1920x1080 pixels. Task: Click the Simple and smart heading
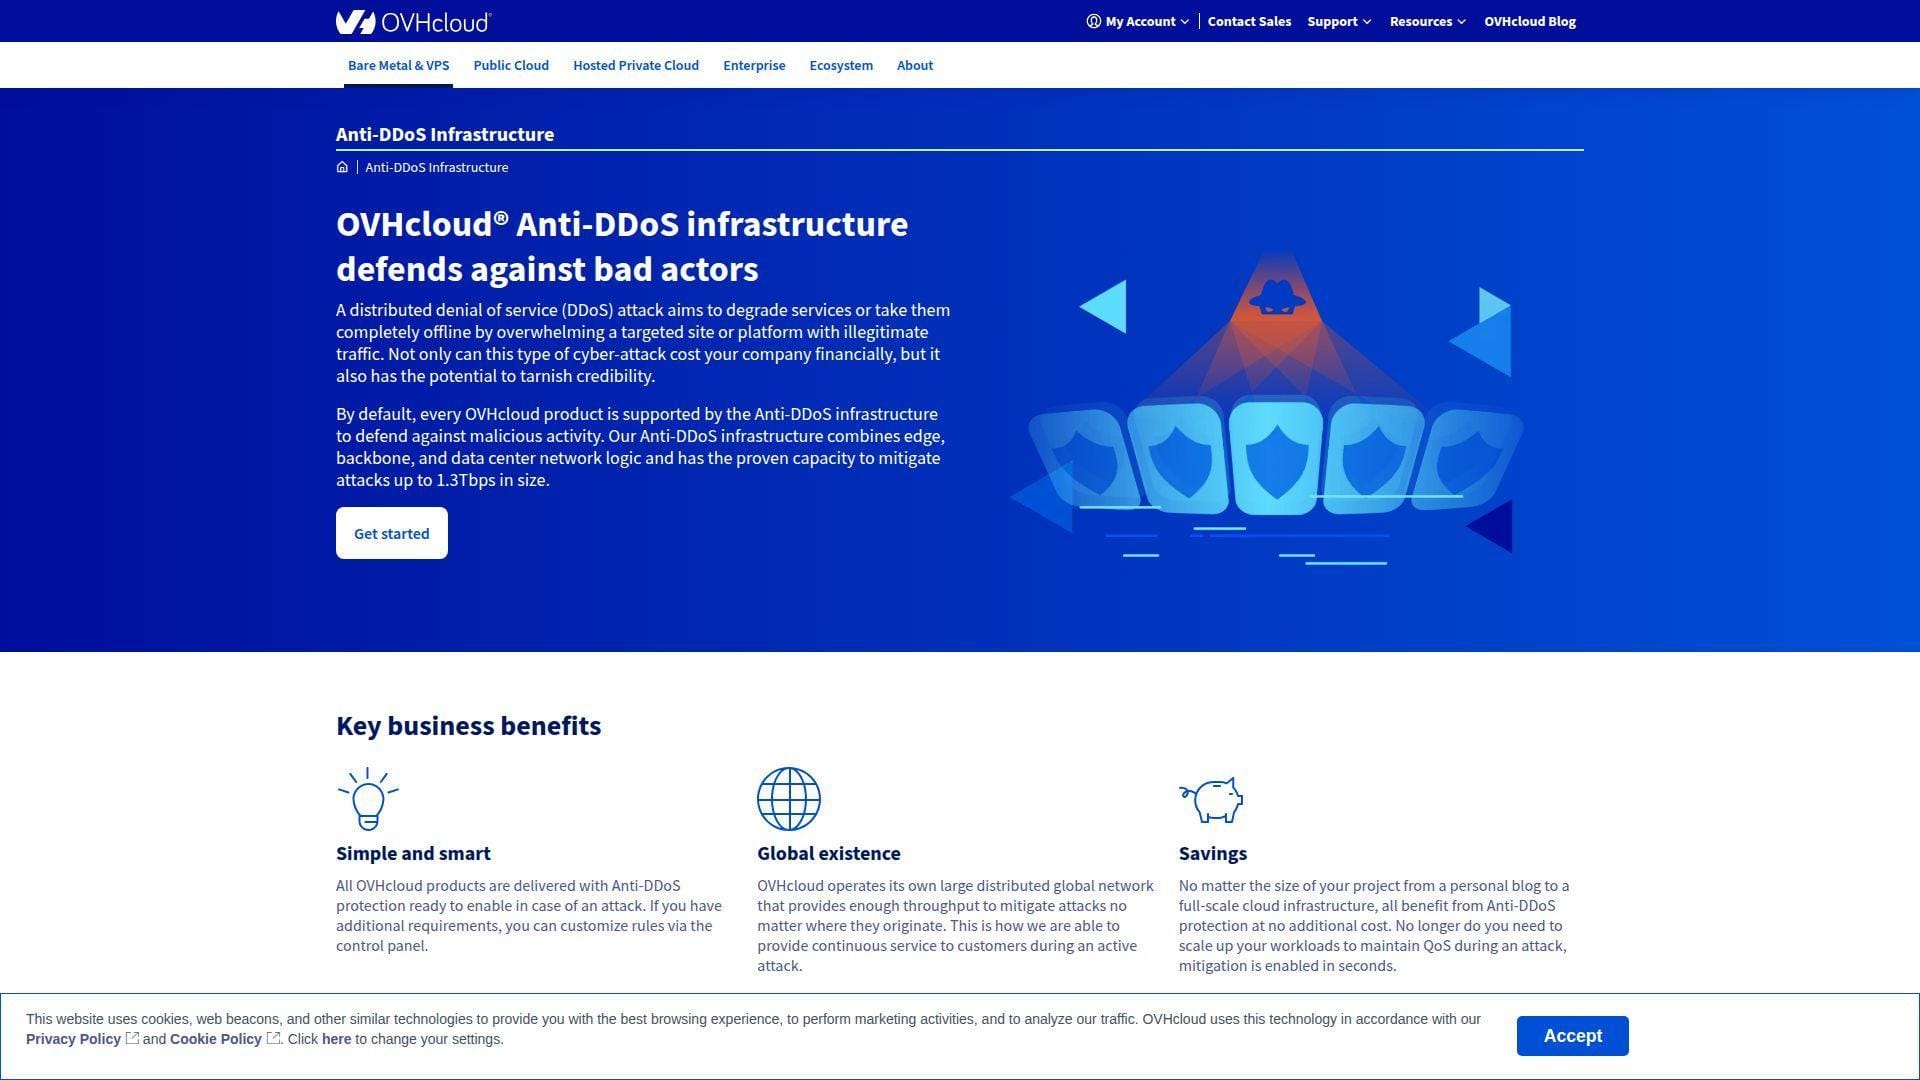(413, 853)
